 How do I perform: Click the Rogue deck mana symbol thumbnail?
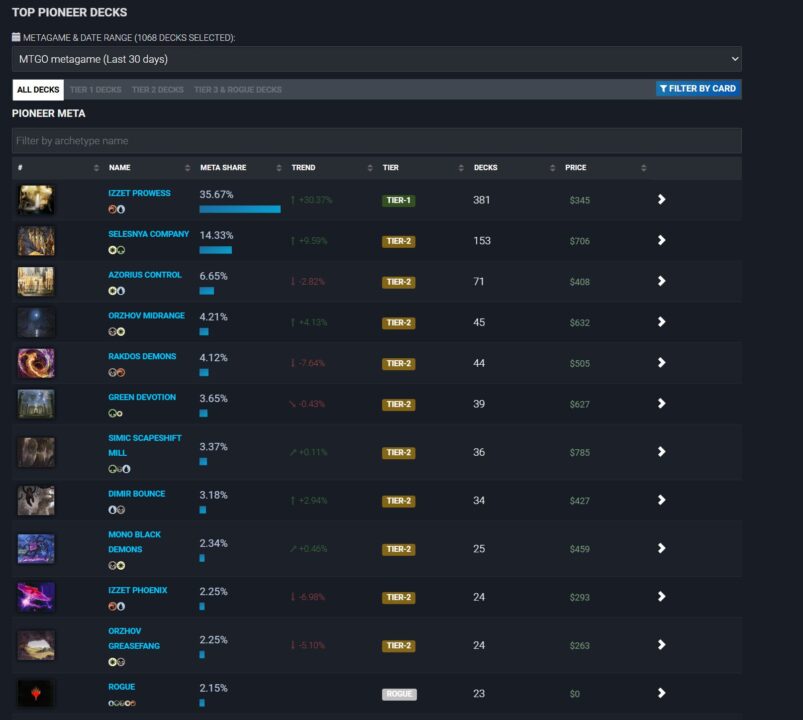click(x=36, y=693)
